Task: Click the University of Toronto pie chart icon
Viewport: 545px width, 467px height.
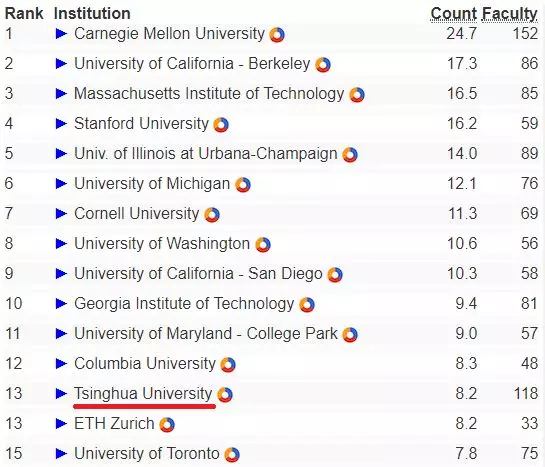Action: (x=232, y=454)
